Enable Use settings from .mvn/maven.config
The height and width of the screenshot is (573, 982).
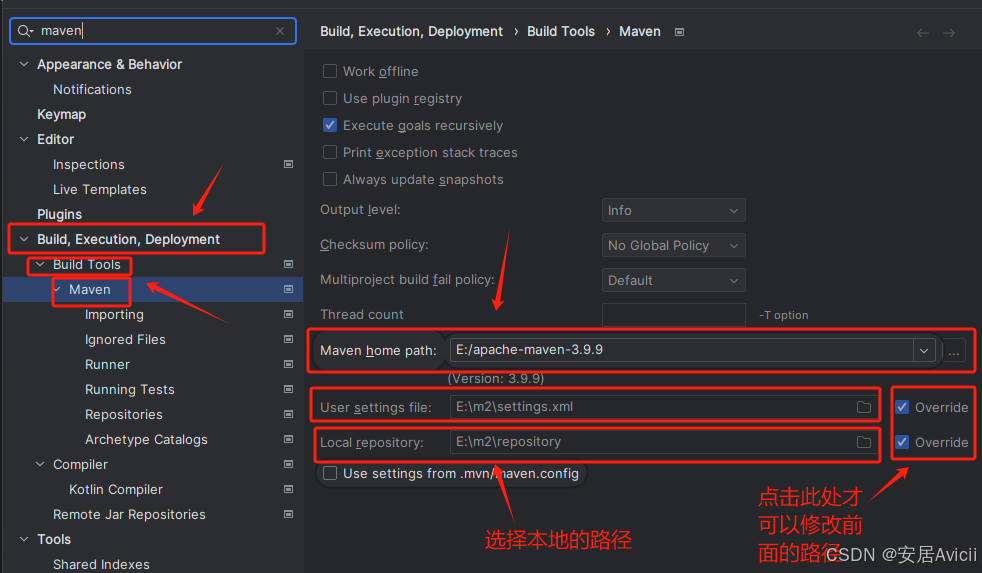[329, 473]
